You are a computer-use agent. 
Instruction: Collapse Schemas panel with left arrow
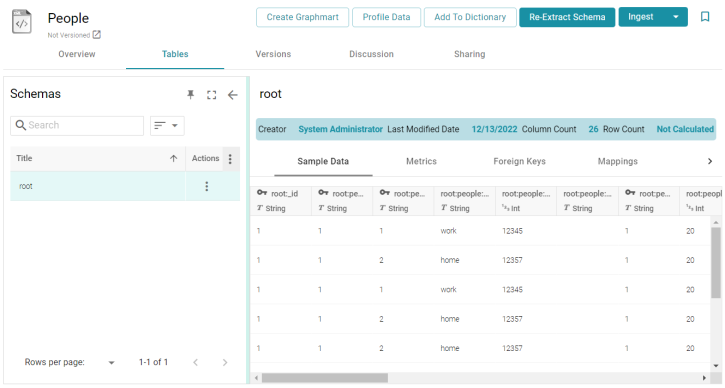pyautogui.click(x=233, y=95)
